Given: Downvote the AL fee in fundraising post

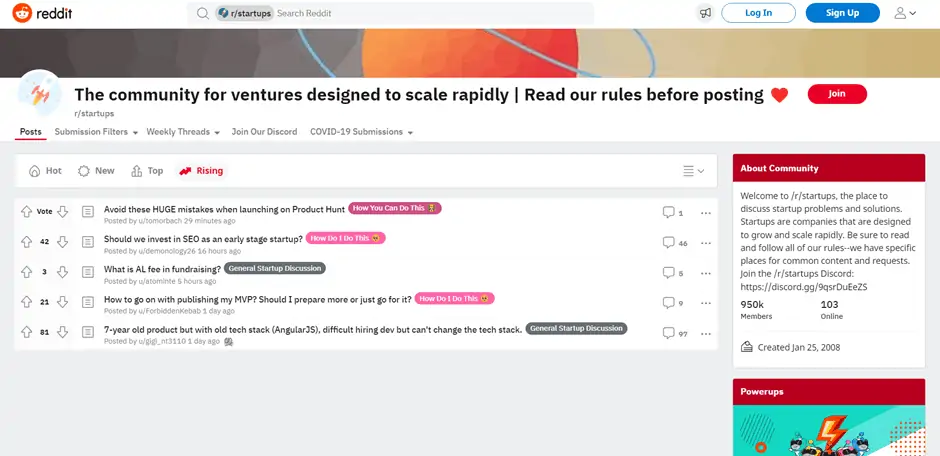Looking at the screenshot, I should click(62, 272).
